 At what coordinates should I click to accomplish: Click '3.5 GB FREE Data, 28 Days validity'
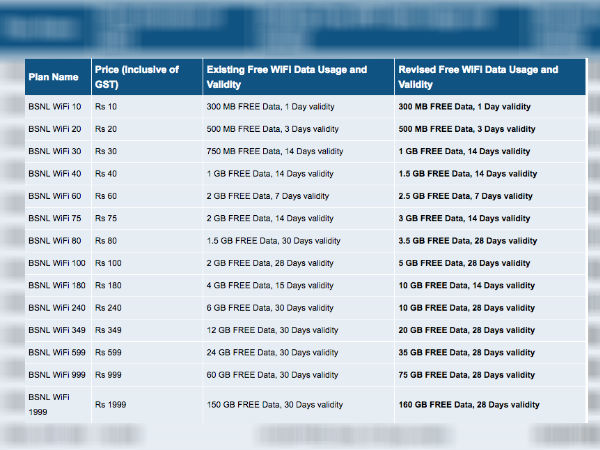pos(468,241)
